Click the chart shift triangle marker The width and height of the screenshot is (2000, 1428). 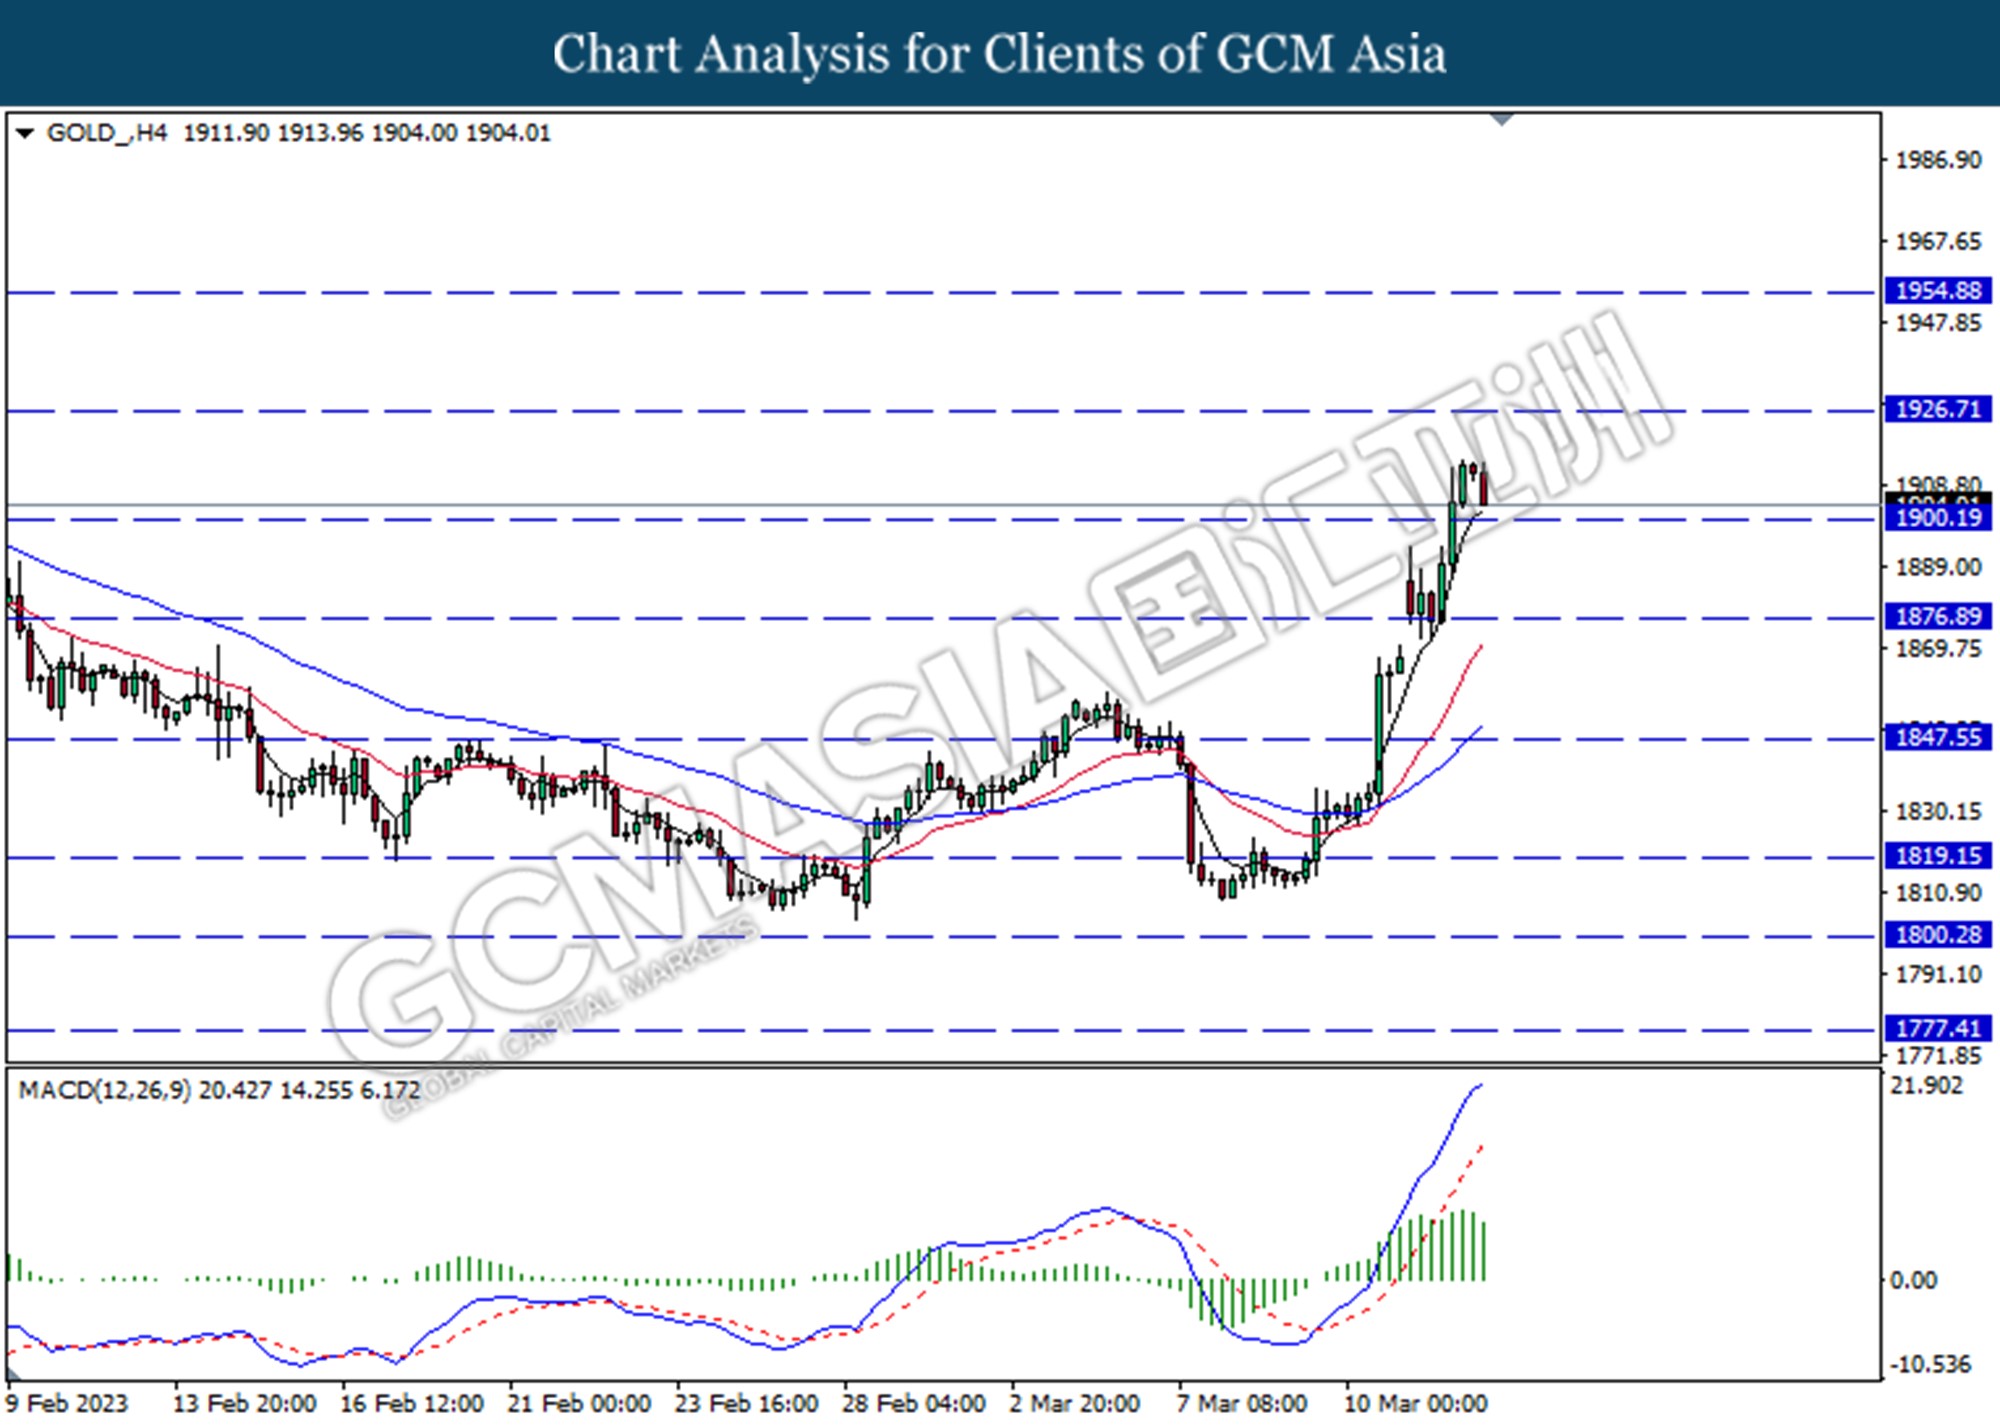pyautogui.click(x=1501, y=119)
